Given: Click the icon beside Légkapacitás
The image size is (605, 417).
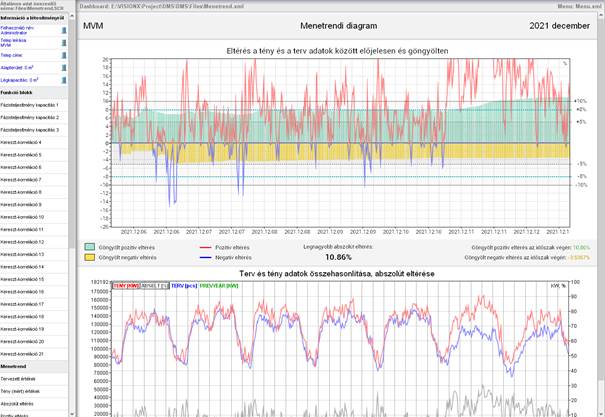Looking at the screenshot, I should tap(65, 79).
